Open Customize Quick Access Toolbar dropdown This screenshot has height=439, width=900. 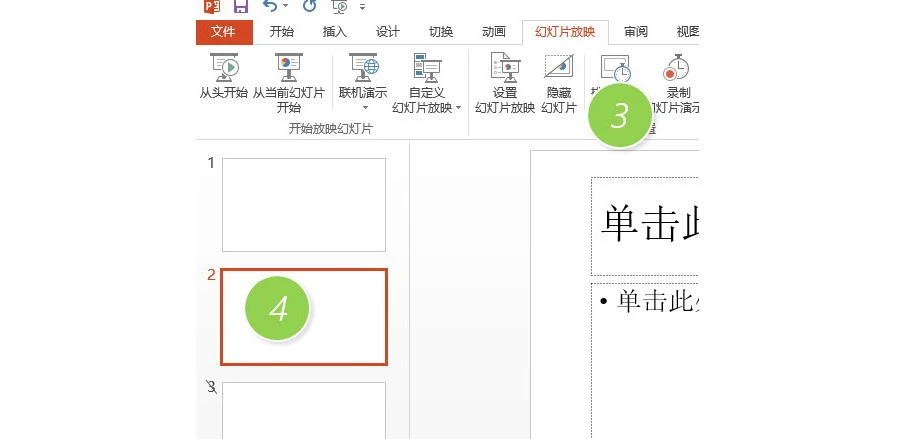(x=362, y=7)
